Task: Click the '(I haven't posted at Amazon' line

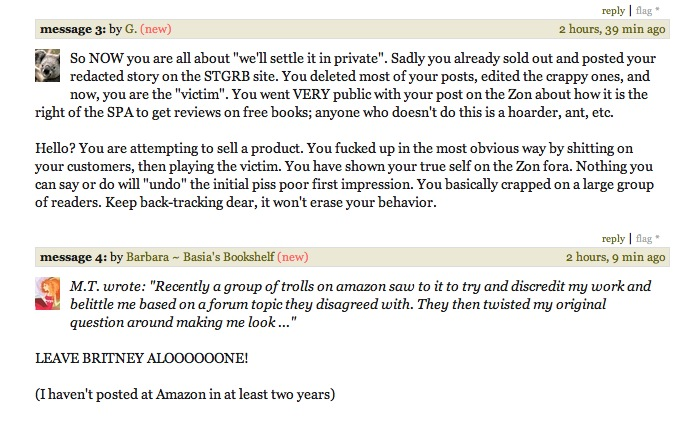Action: pos(185,394)
